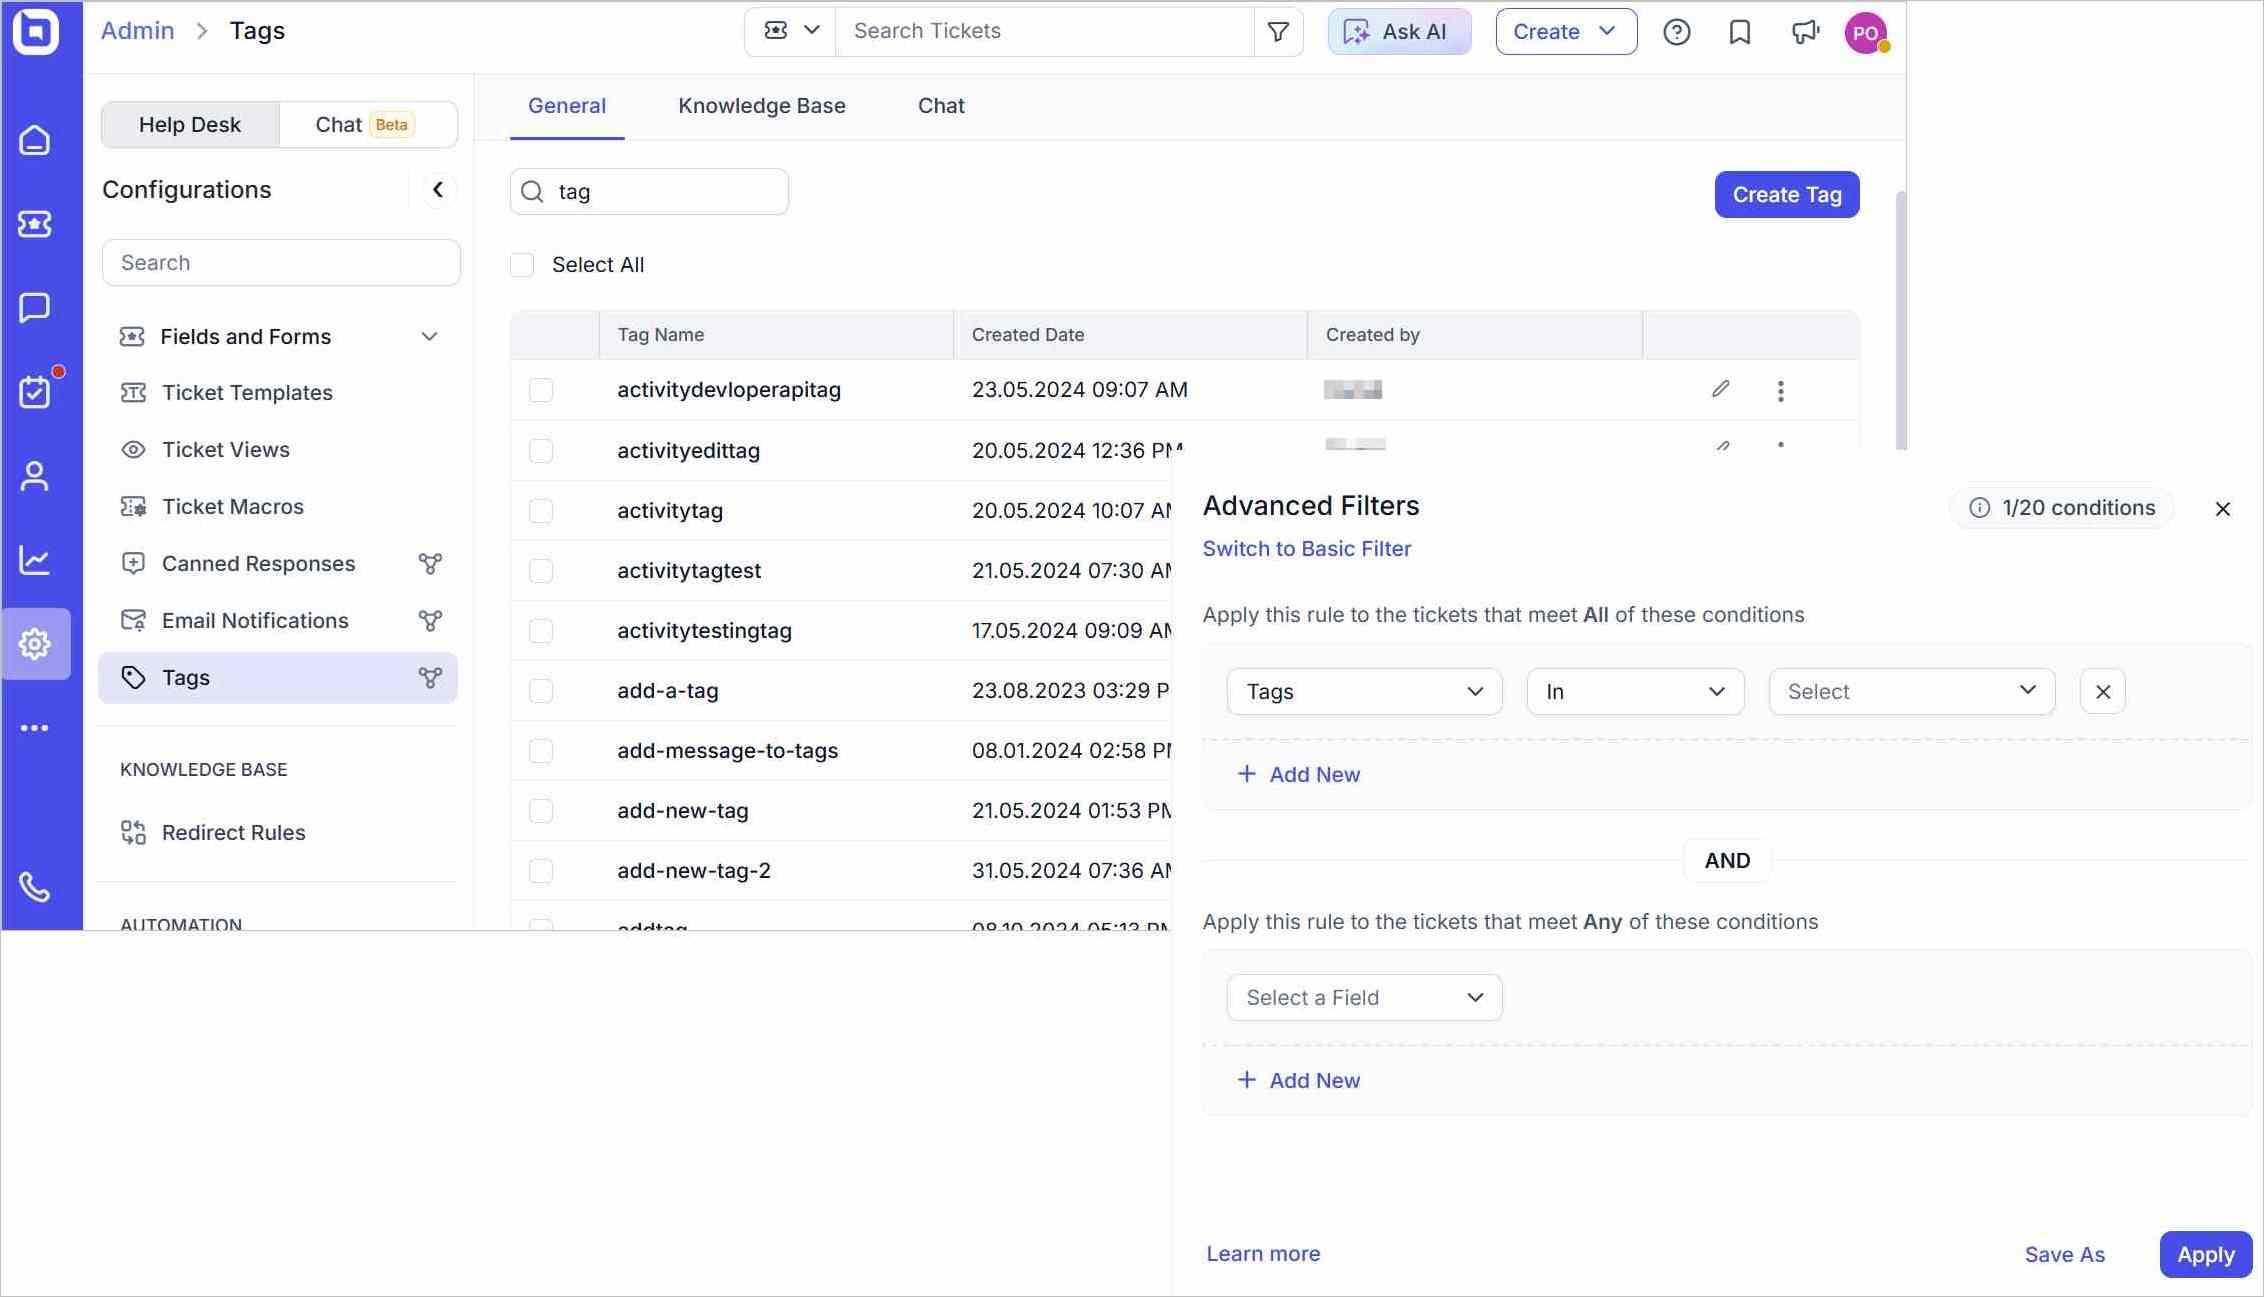Click the Save As button

click(2064, 1255)
